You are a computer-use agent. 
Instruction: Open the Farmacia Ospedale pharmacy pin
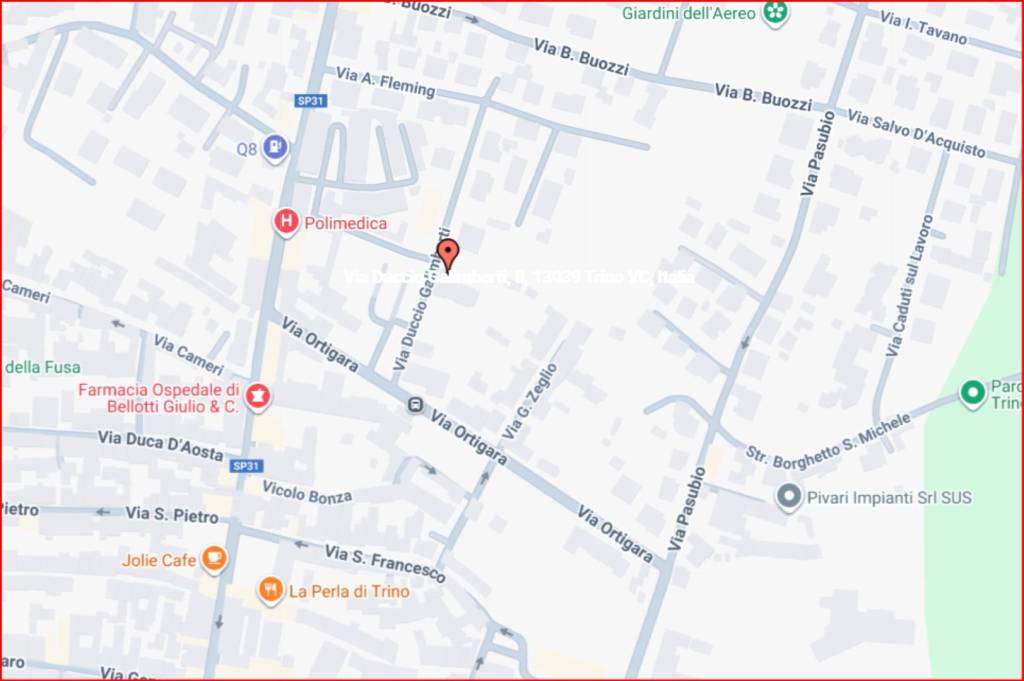(258, 396)
